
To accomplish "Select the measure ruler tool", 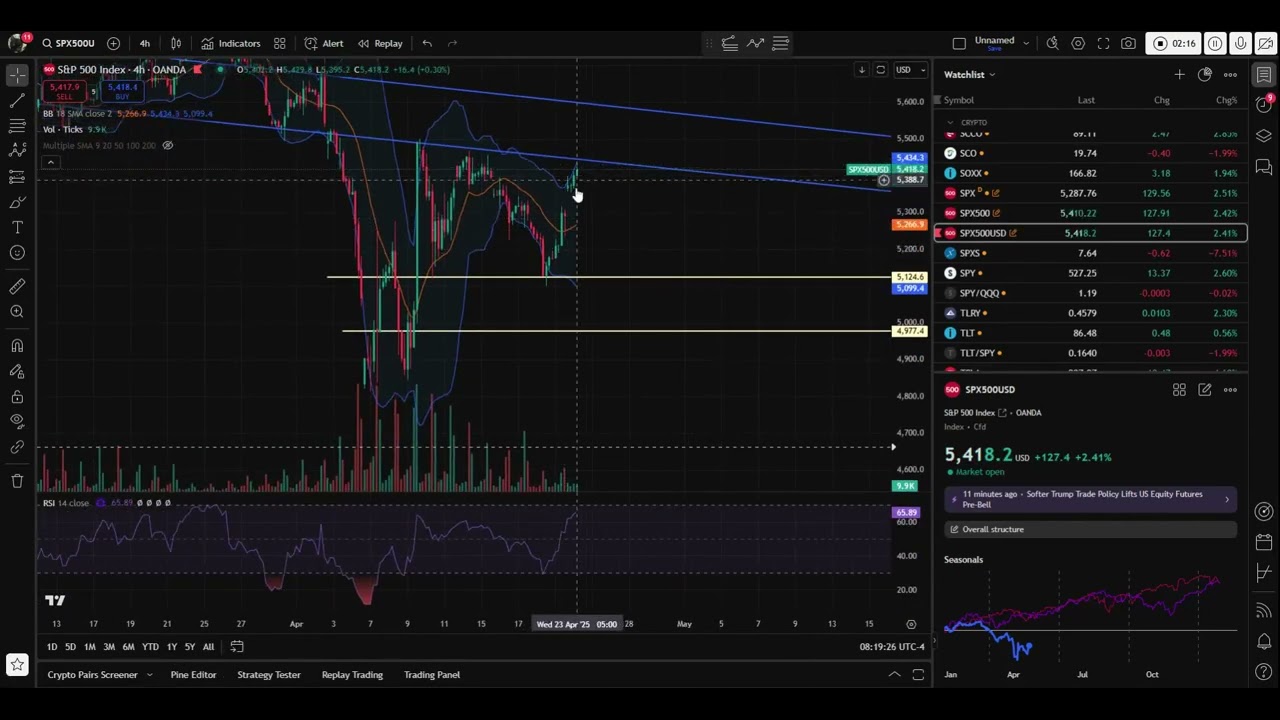I will pos(17,287).
